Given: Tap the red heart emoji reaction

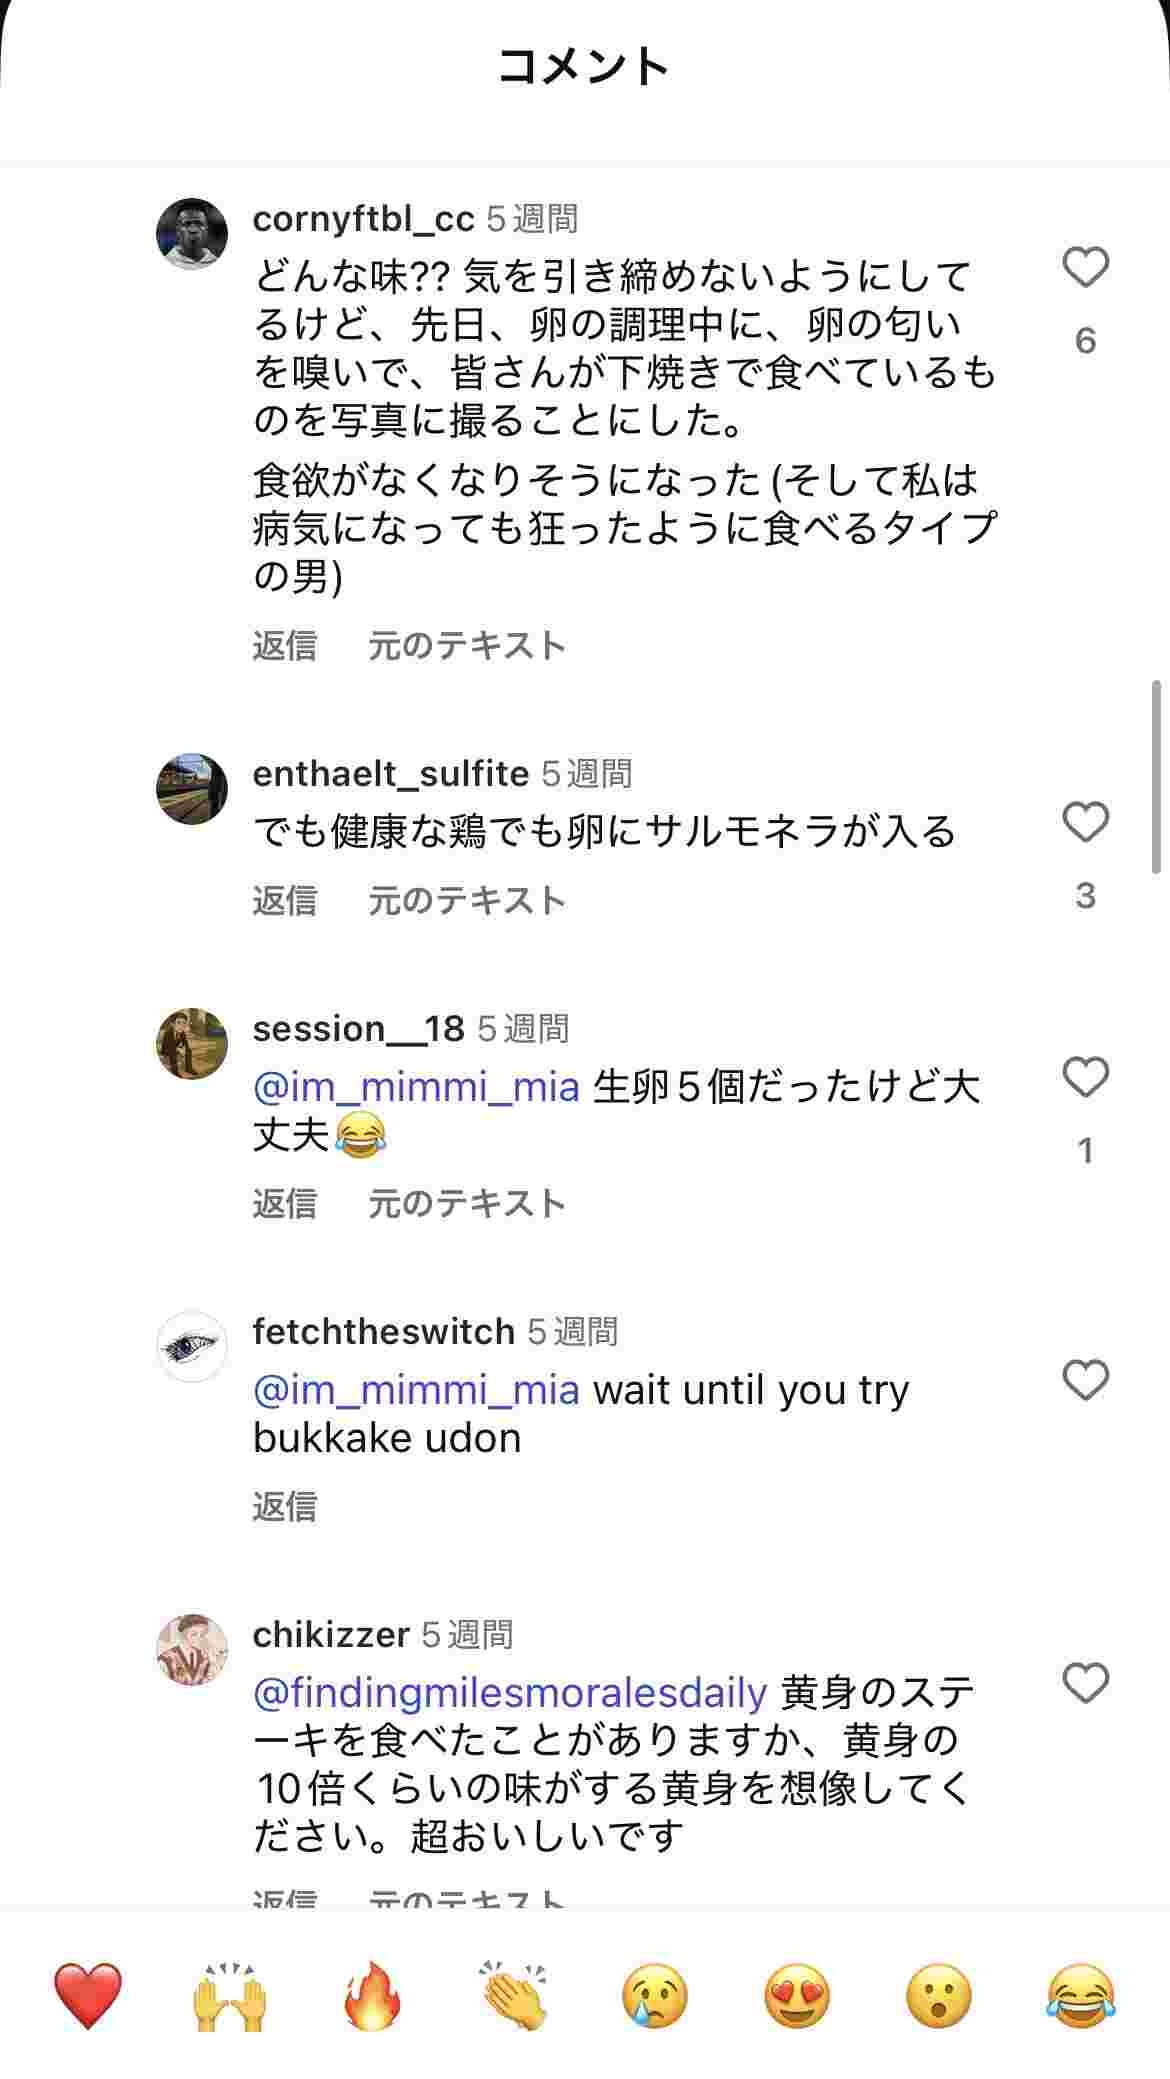Looking at the screenshot, I should tap(88, 1995).
